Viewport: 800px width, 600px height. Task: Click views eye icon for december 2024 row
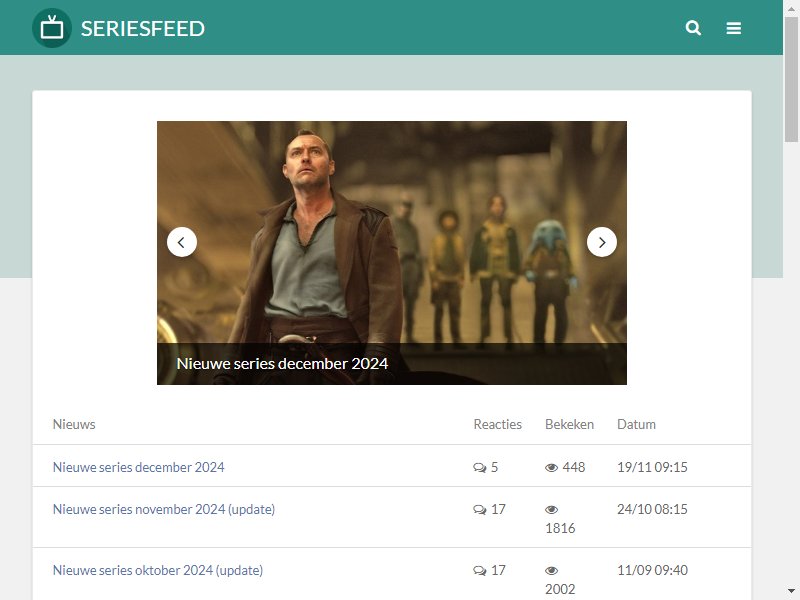click(552, 468)
